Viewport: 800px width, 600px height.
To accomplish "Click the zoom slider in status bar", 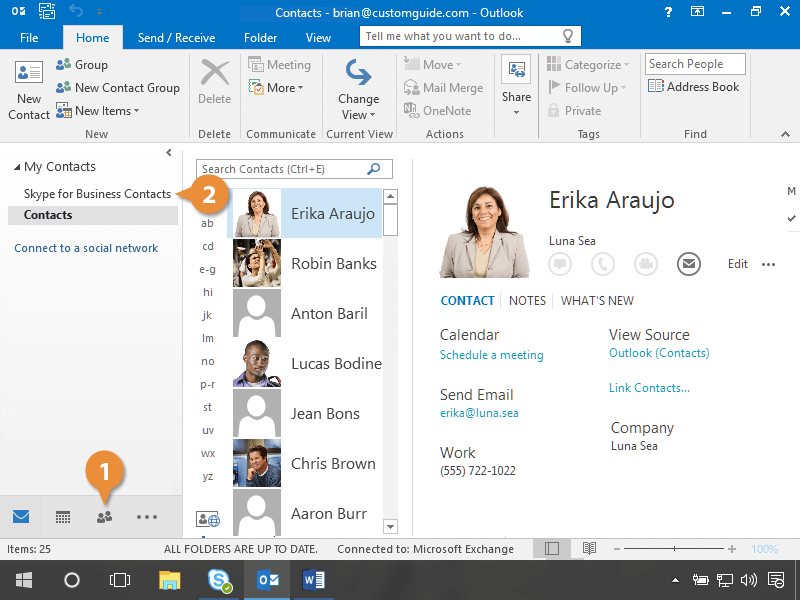I will (x=672, y=549).
